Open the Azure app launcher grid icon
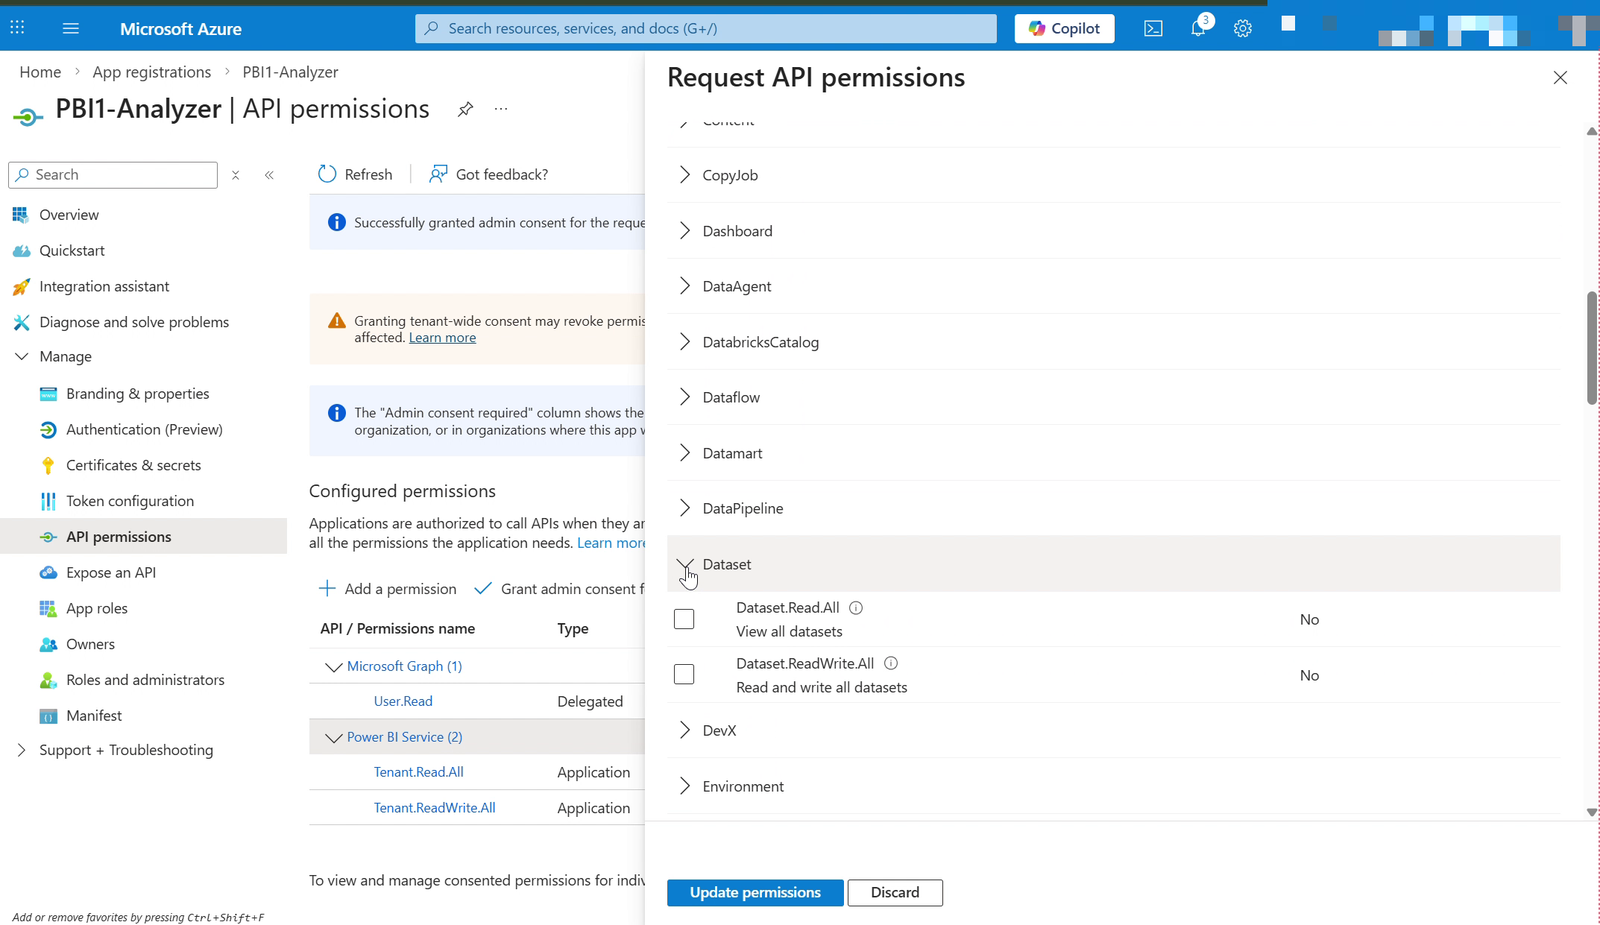The height and width of the screenshot is (925, 1600). (17, 28)
